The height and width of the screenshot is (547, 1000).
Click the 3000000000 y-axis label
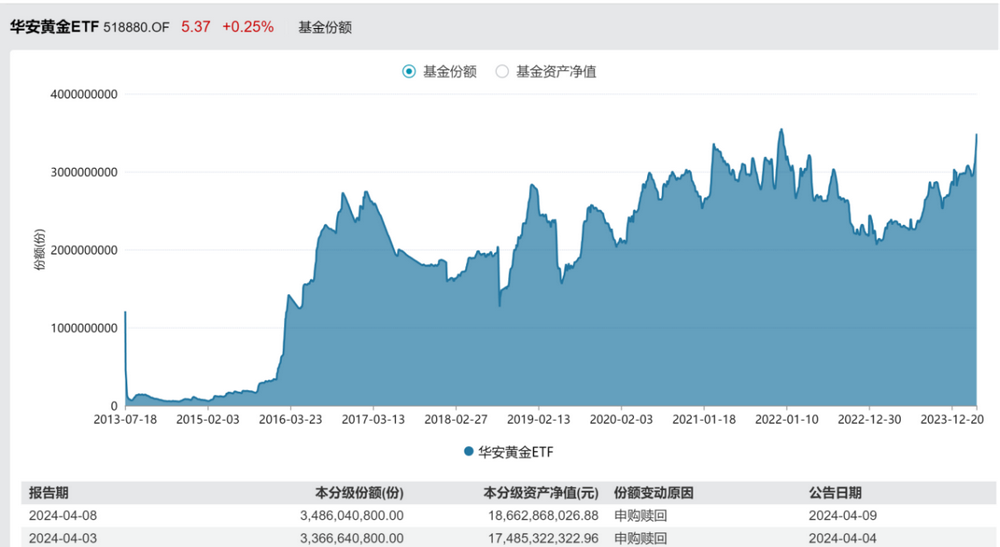(84, 172)
